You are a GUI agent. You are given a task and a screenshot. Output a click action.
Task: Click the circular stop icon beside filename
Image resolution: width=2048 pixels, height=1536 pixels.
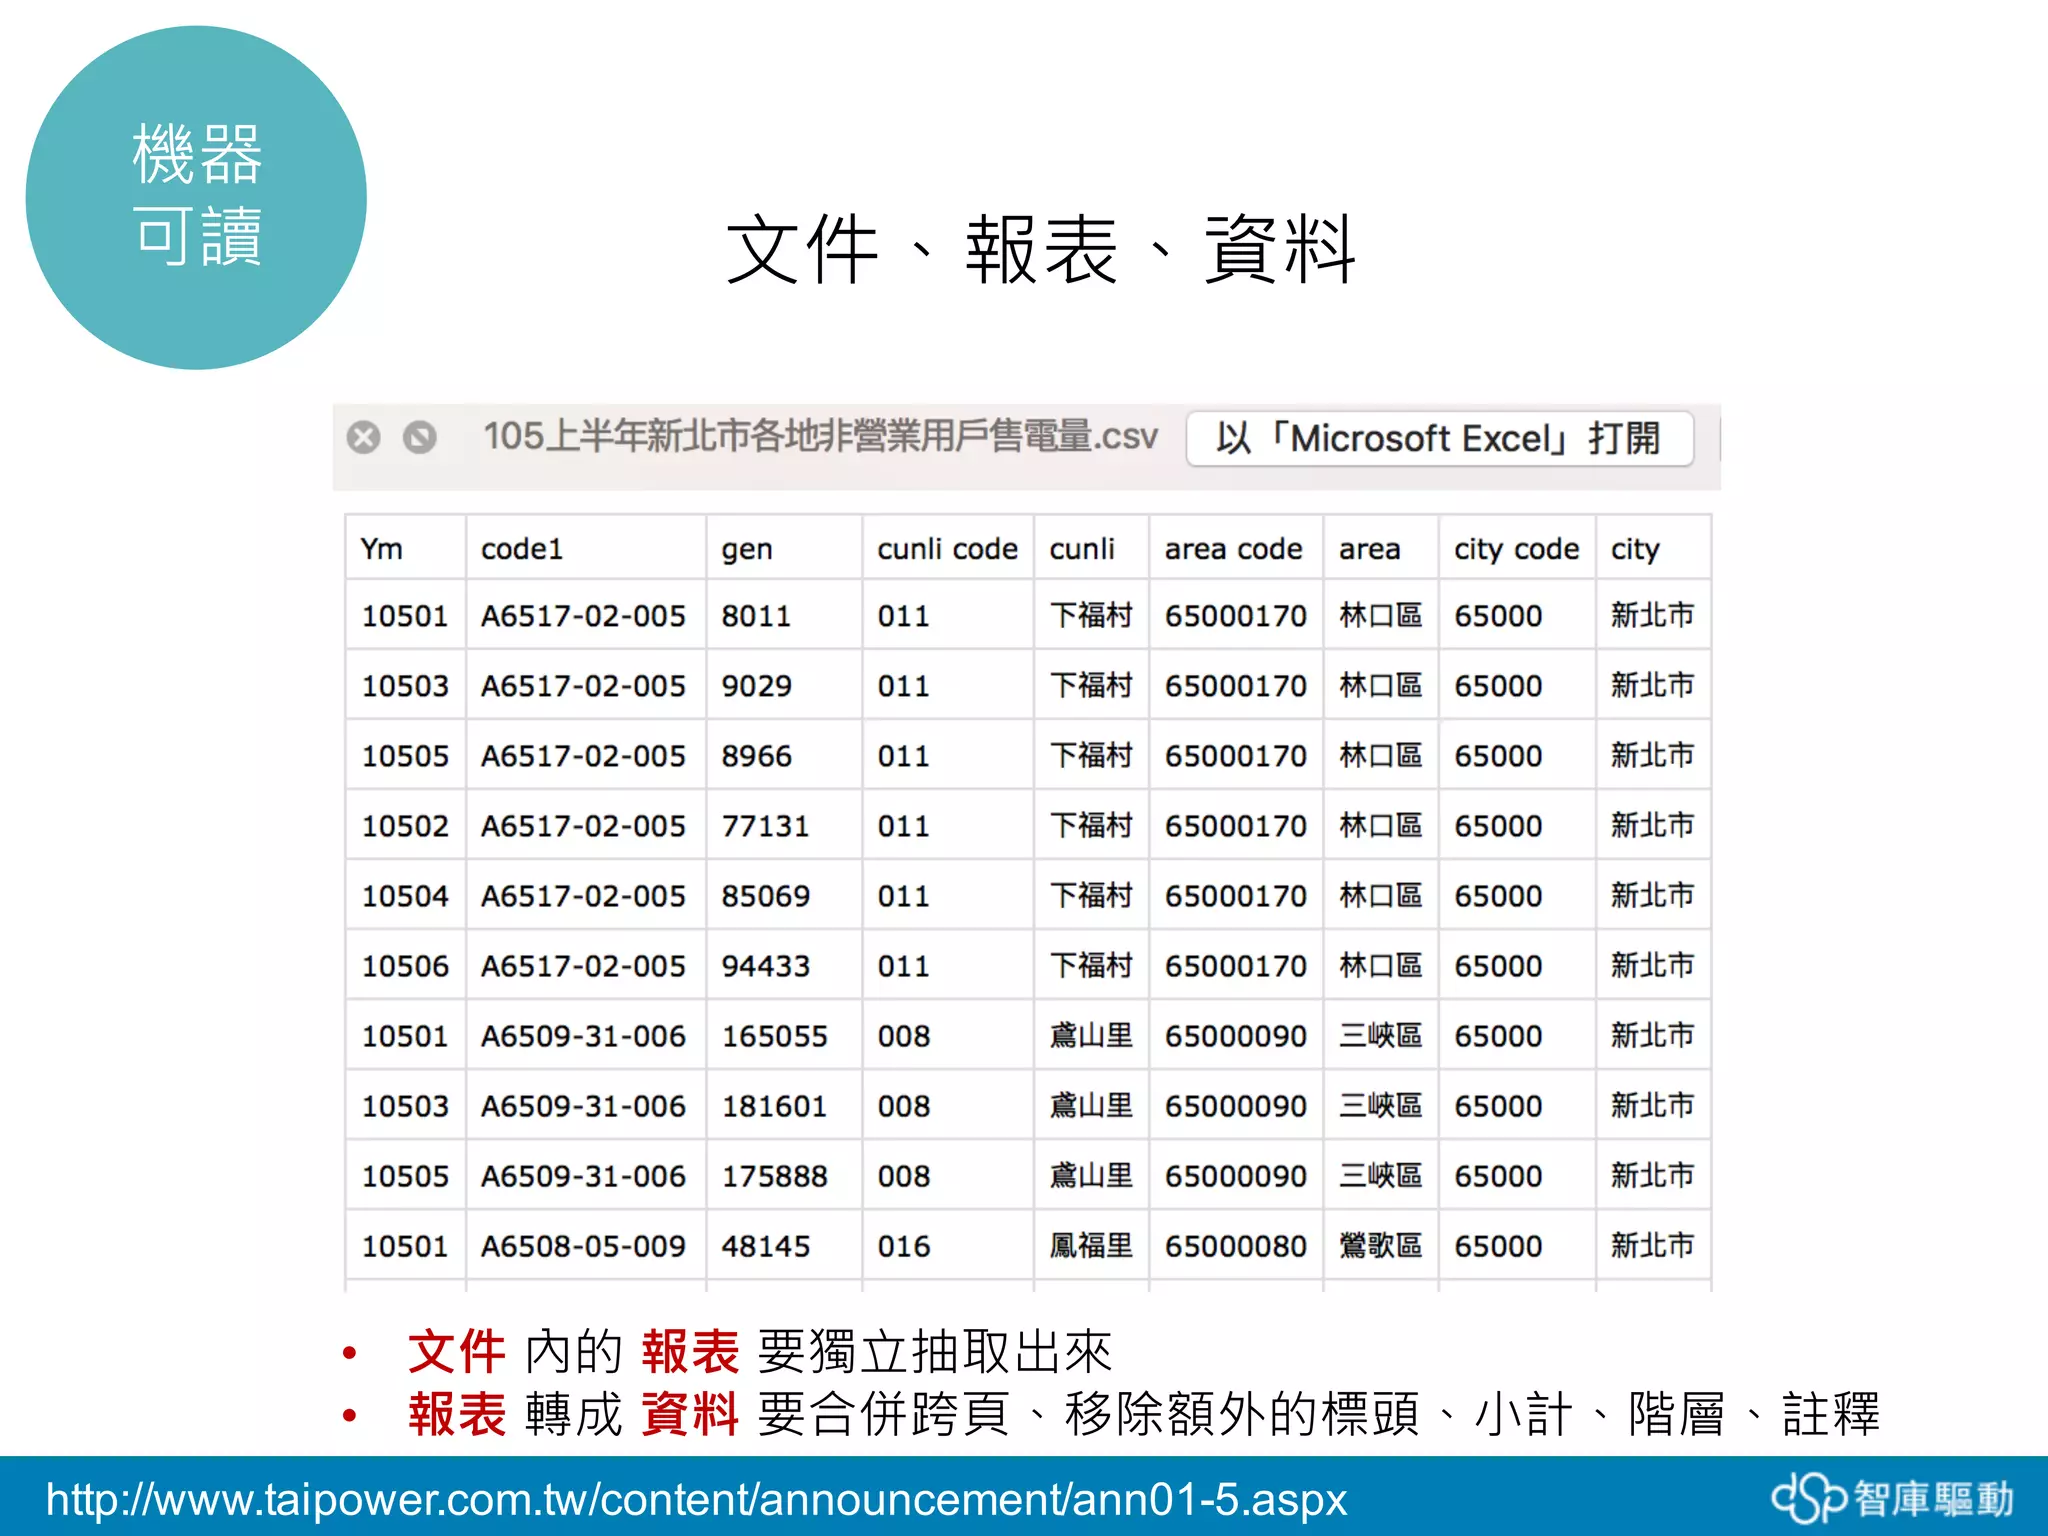click(419, 438)
